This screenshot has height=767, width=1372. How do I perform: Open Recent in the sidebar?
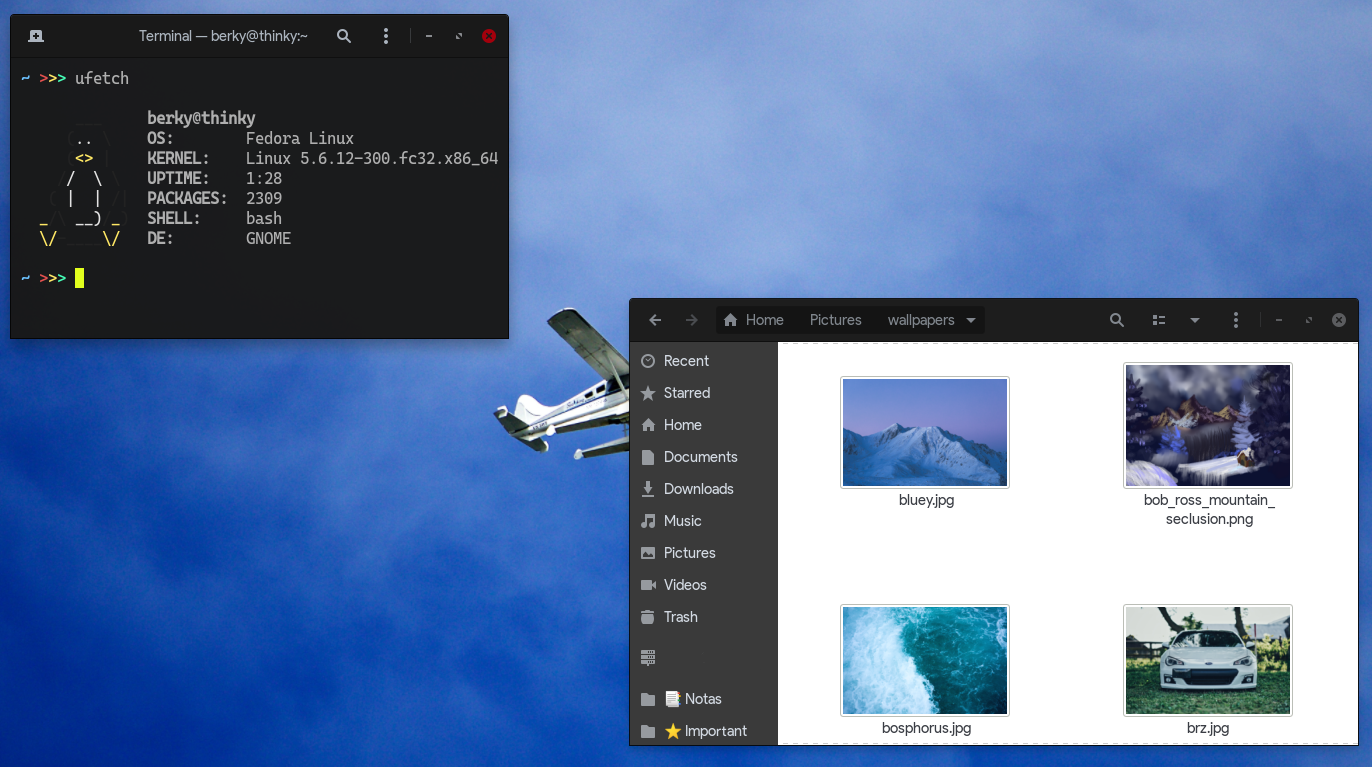[704, 361]
